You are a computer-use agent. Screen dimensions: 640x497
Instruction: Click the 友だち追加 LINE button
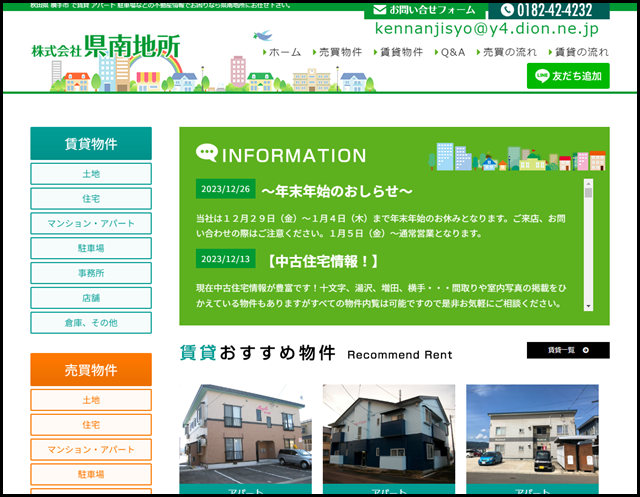tap(568, 76)
